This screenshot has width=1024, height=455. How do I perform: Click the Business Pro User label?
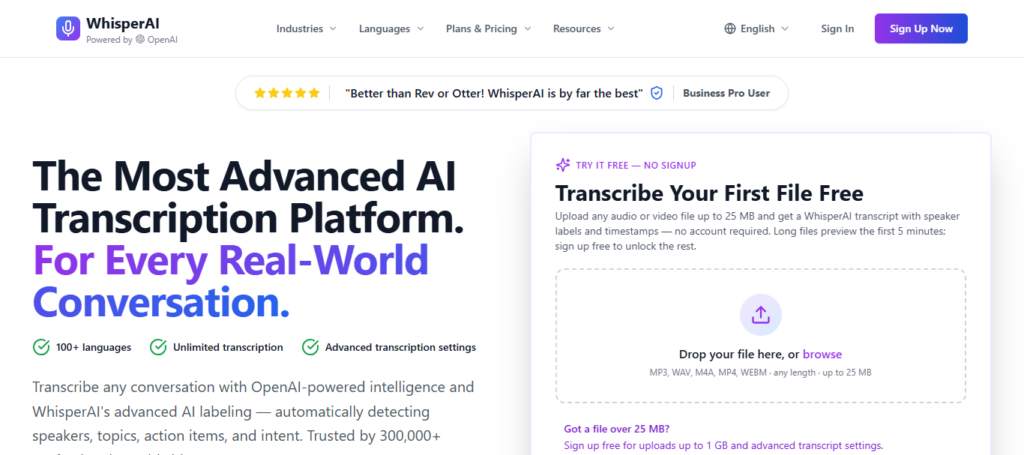pos(726,93)
